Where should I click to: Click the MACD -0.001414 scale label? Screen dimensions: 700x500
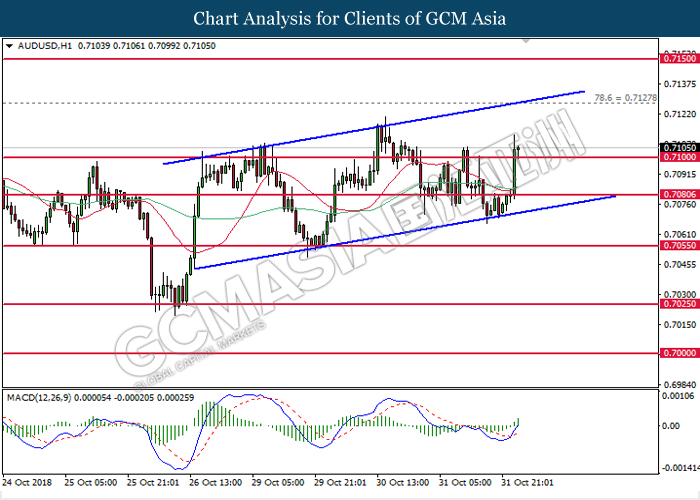pyautogui.click(x=681, y=468)
